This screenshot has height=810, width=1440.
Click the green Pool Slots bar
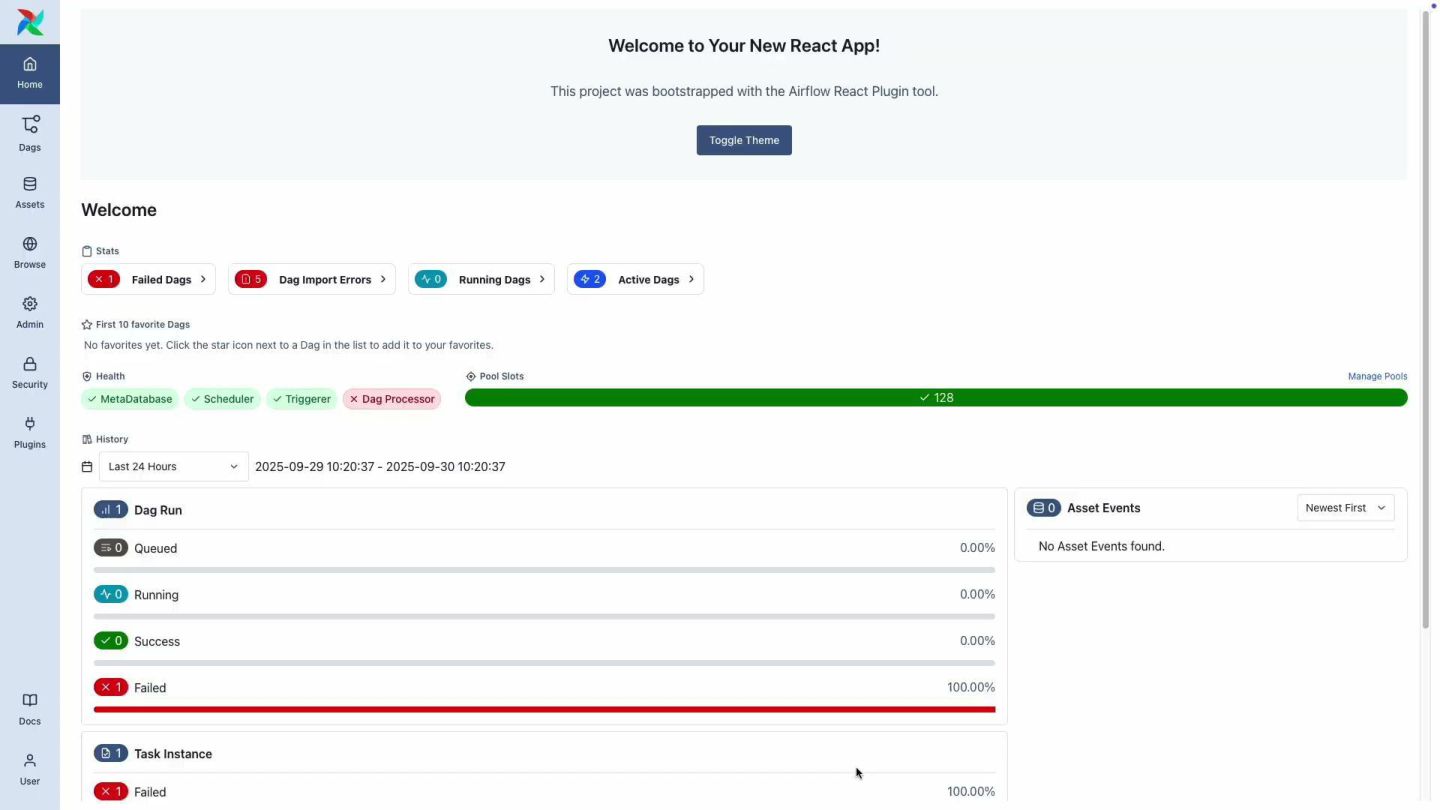(x=936, y=398)
